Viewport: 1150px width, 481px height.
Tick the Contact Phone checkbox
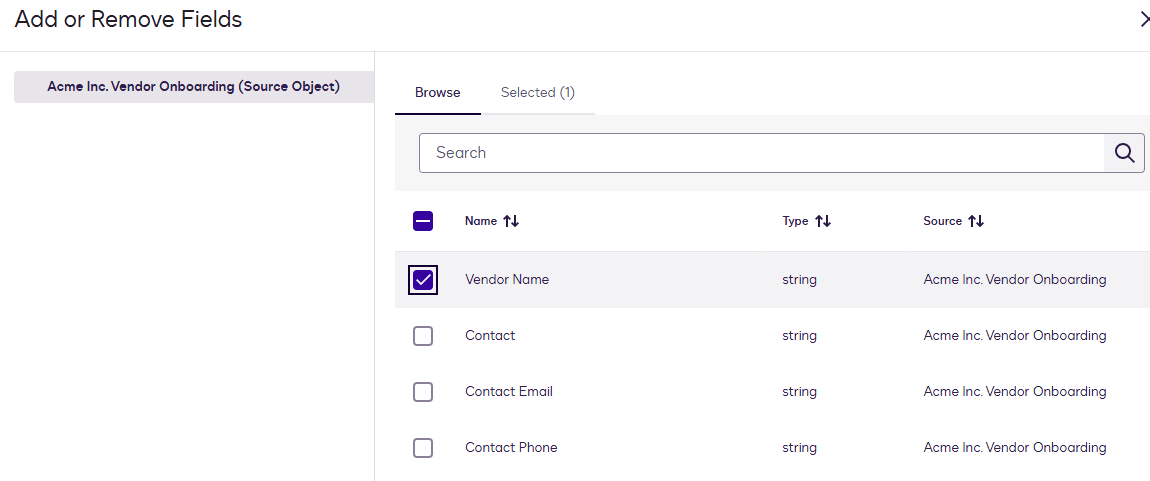click(423, 448)
